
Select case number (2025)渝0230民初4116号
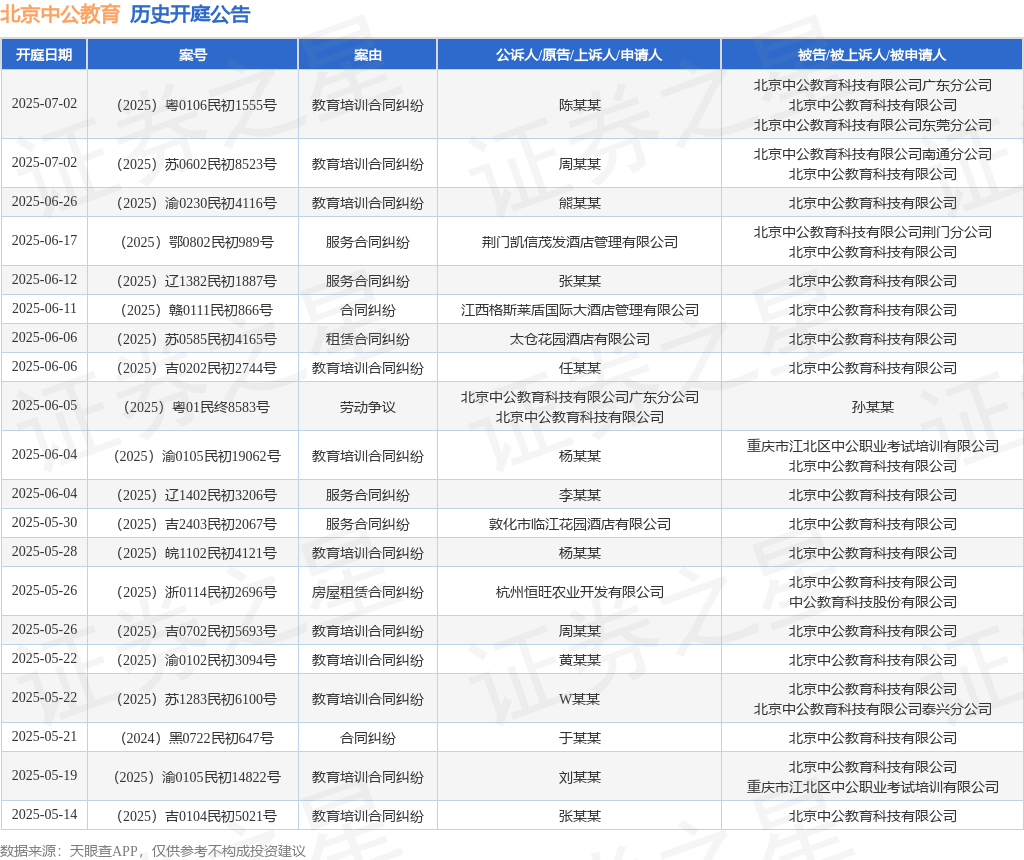(x=197, y=203)
